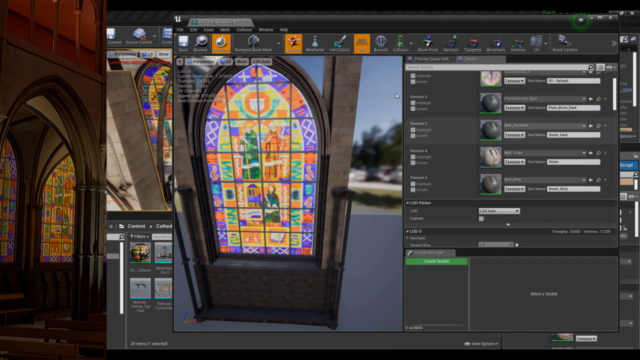Click the Search Details input field
The width and height of the screenshot is (640, 360).
coord(496,67)
